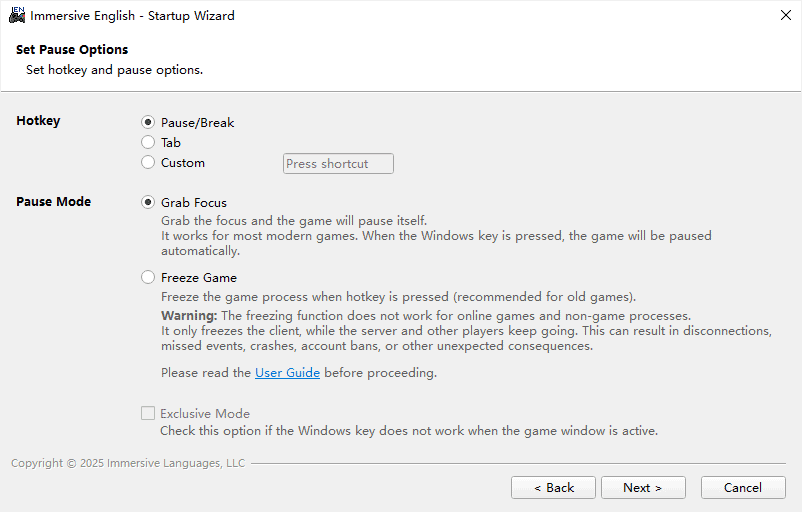Click the Hotkey section label
The width and height of the screenshot is (802, 512).
pos(38,121)
